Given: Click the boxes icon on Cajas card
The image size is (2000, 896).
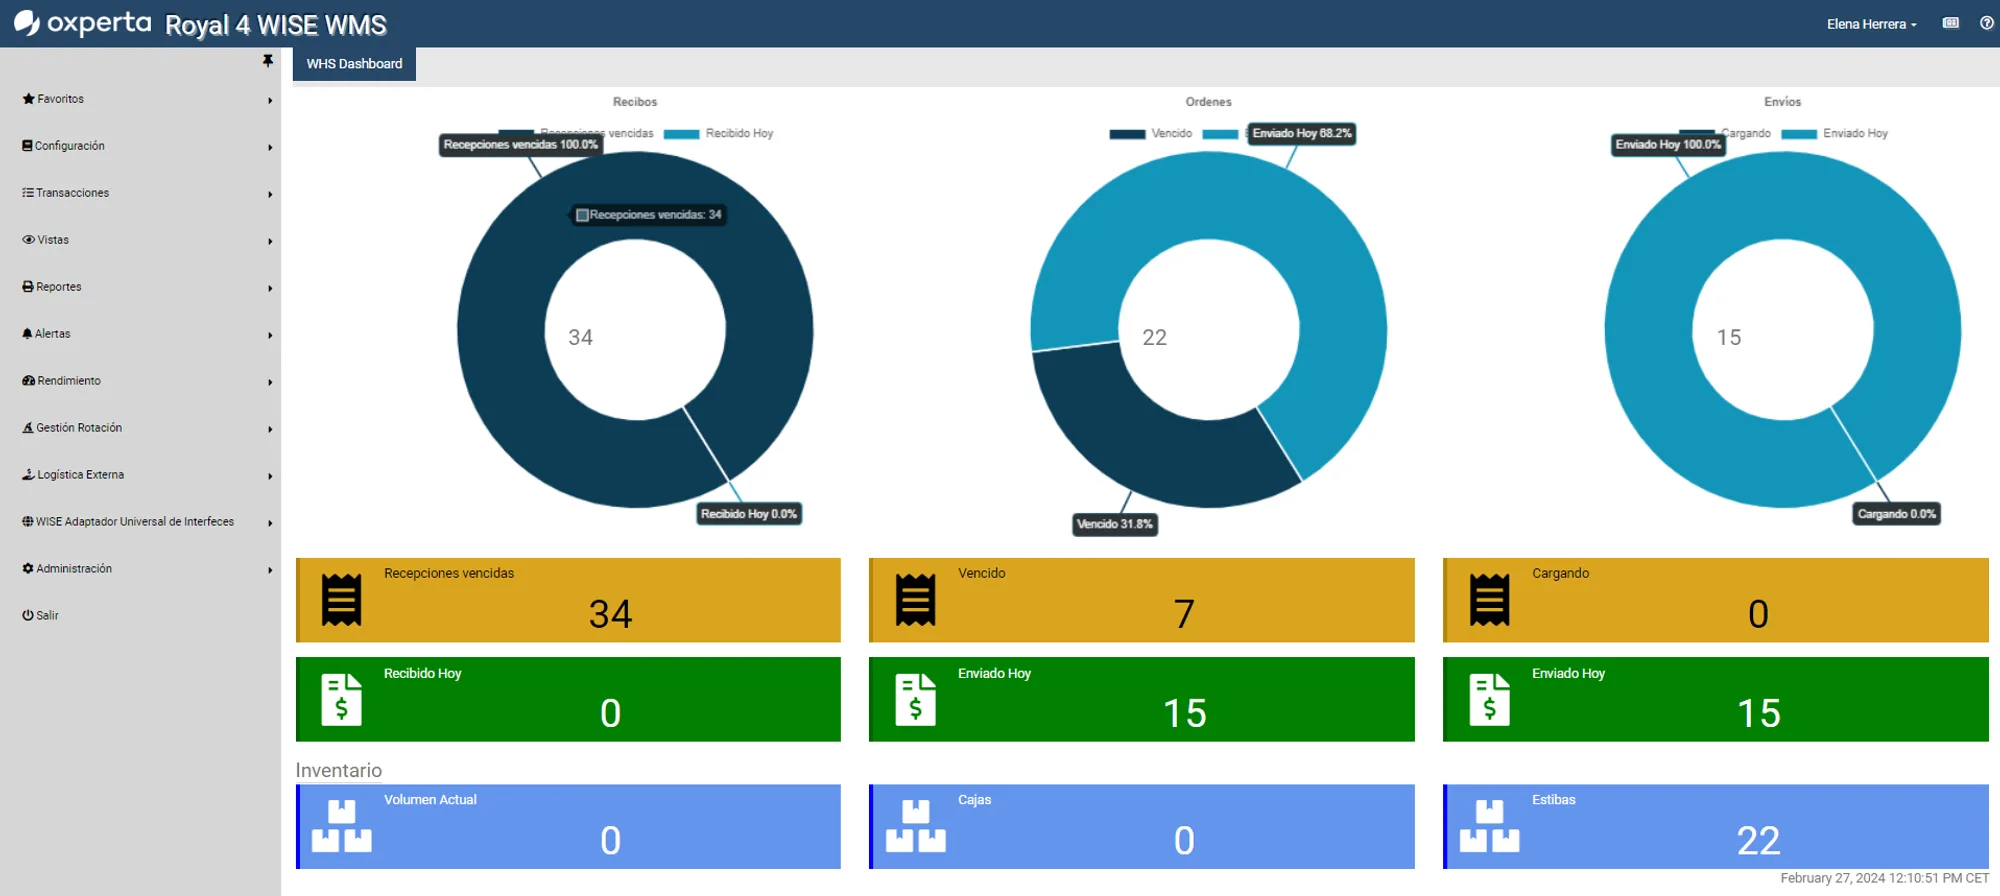Looking at the screenshot, I should coord(915,826).
